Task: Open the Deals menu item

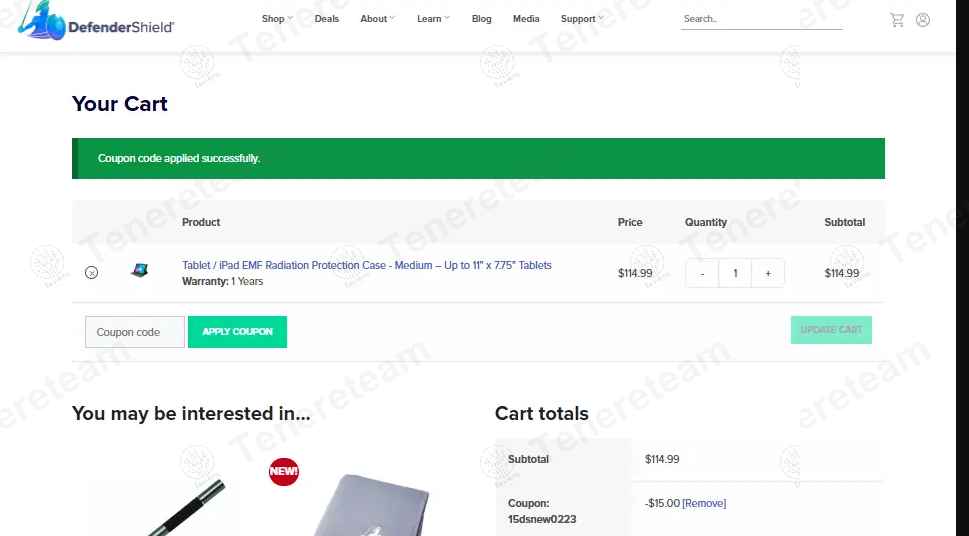Action: click(x=327, y=19)
